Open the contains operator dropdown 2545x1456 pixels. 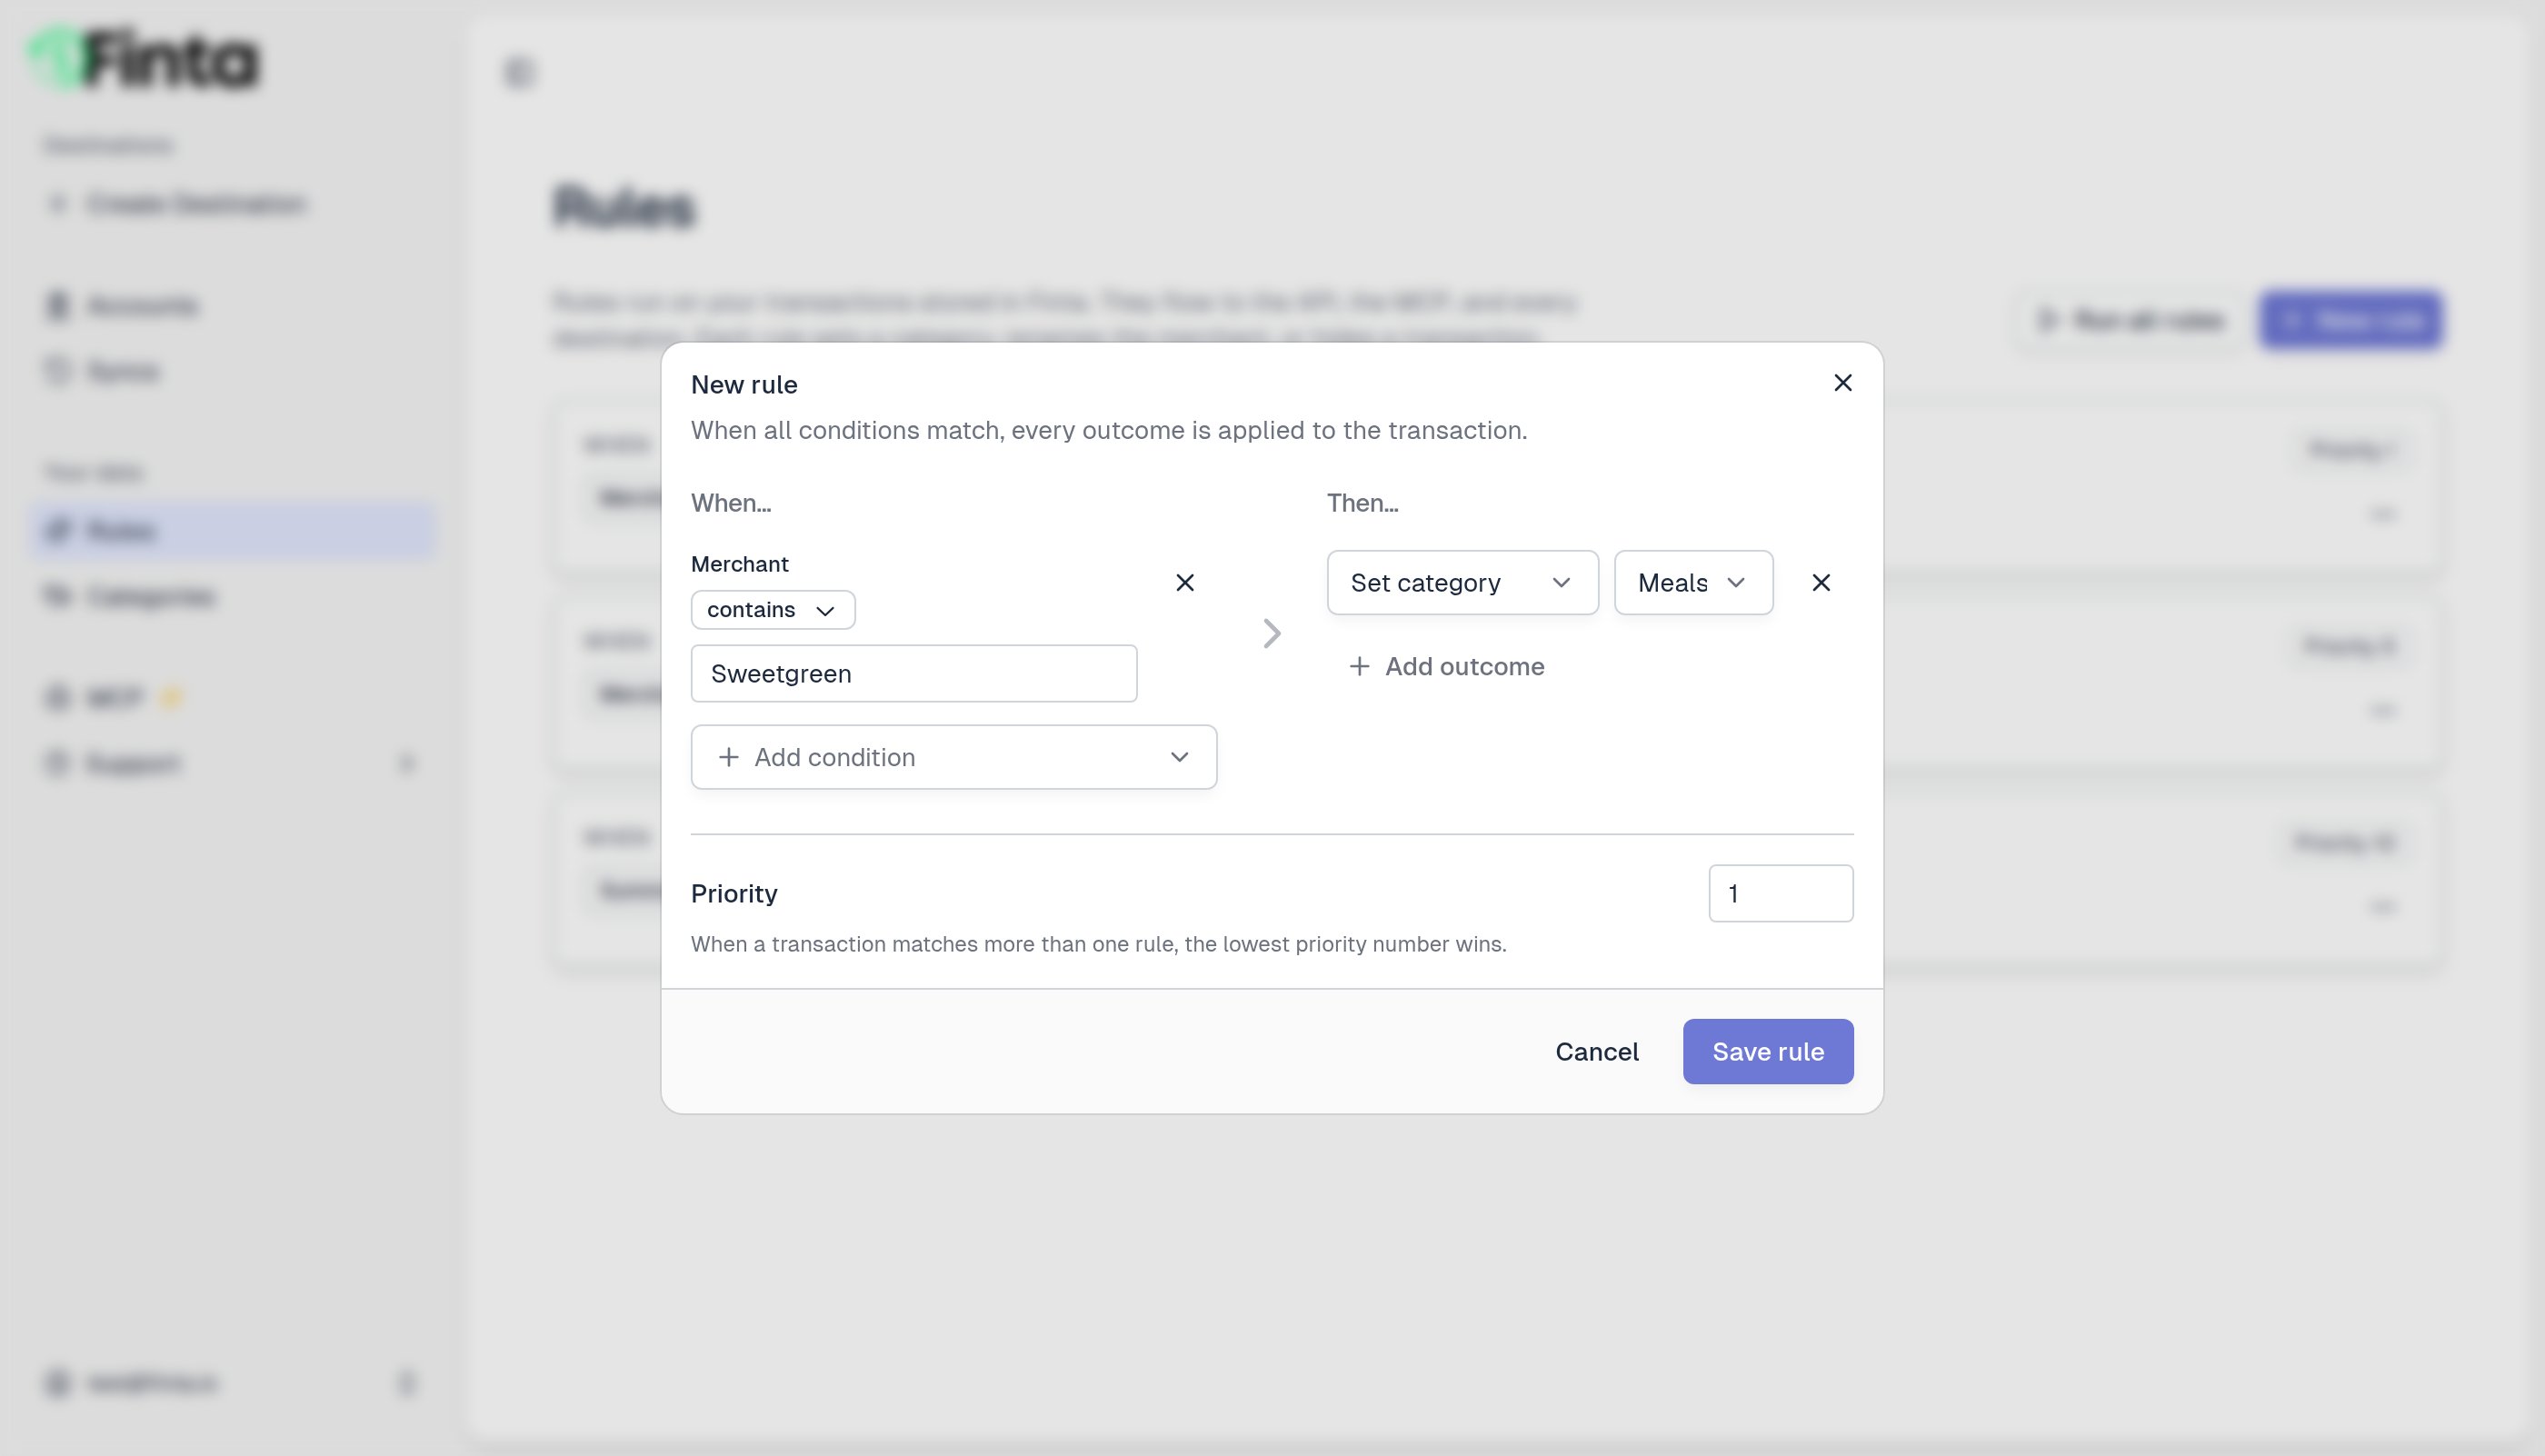[772, 610]
